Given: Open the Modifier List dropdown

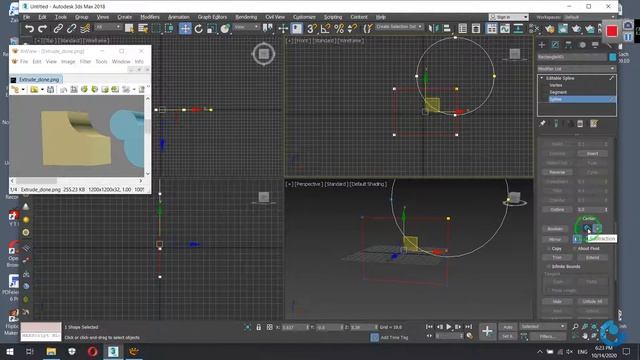Looking at the screenshot, I should coord(576,69).
